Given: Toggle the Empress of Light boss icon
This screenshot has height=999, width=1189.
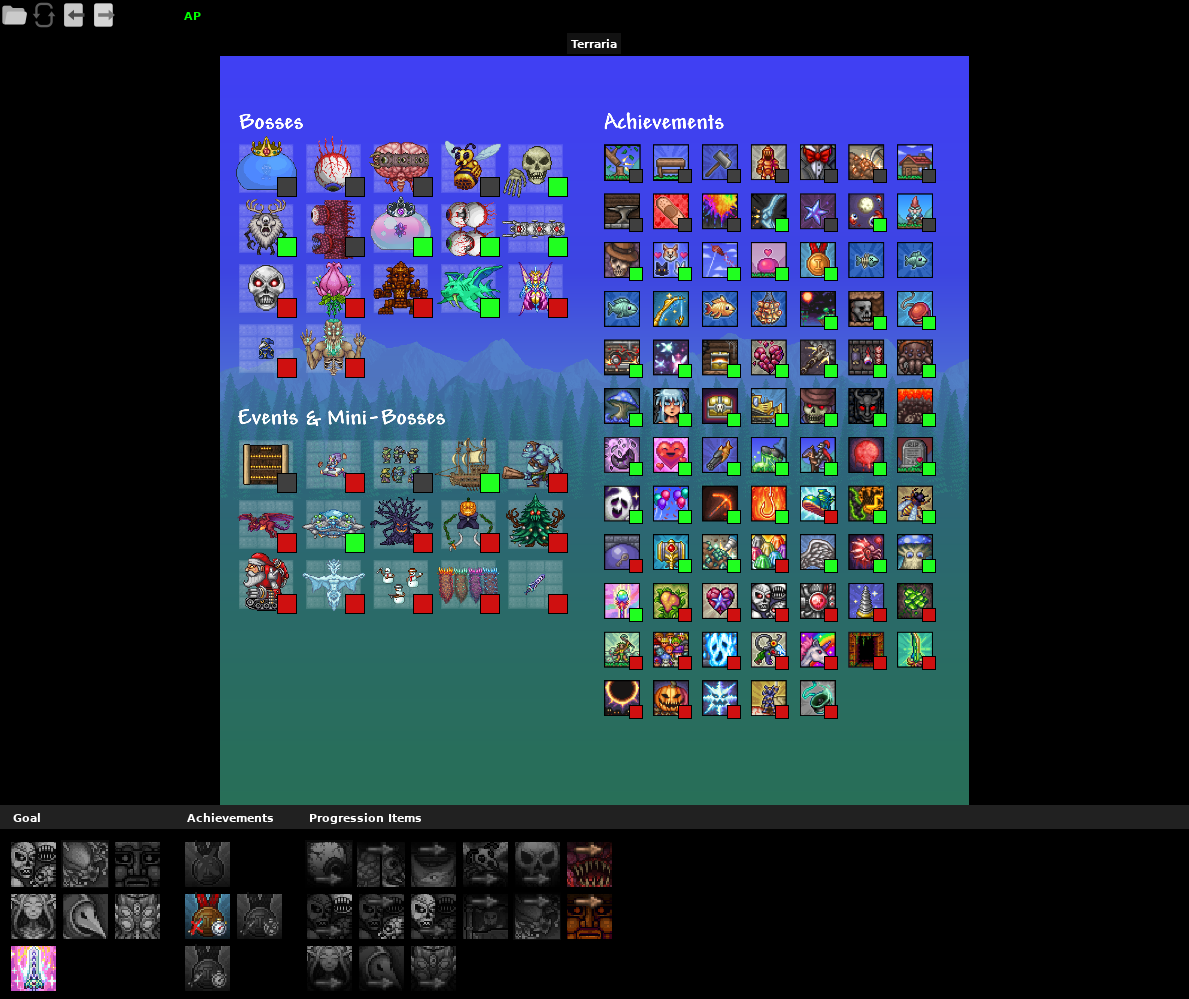Looking at the screenshot, I should pyautogui.click(x=536, y=289).
